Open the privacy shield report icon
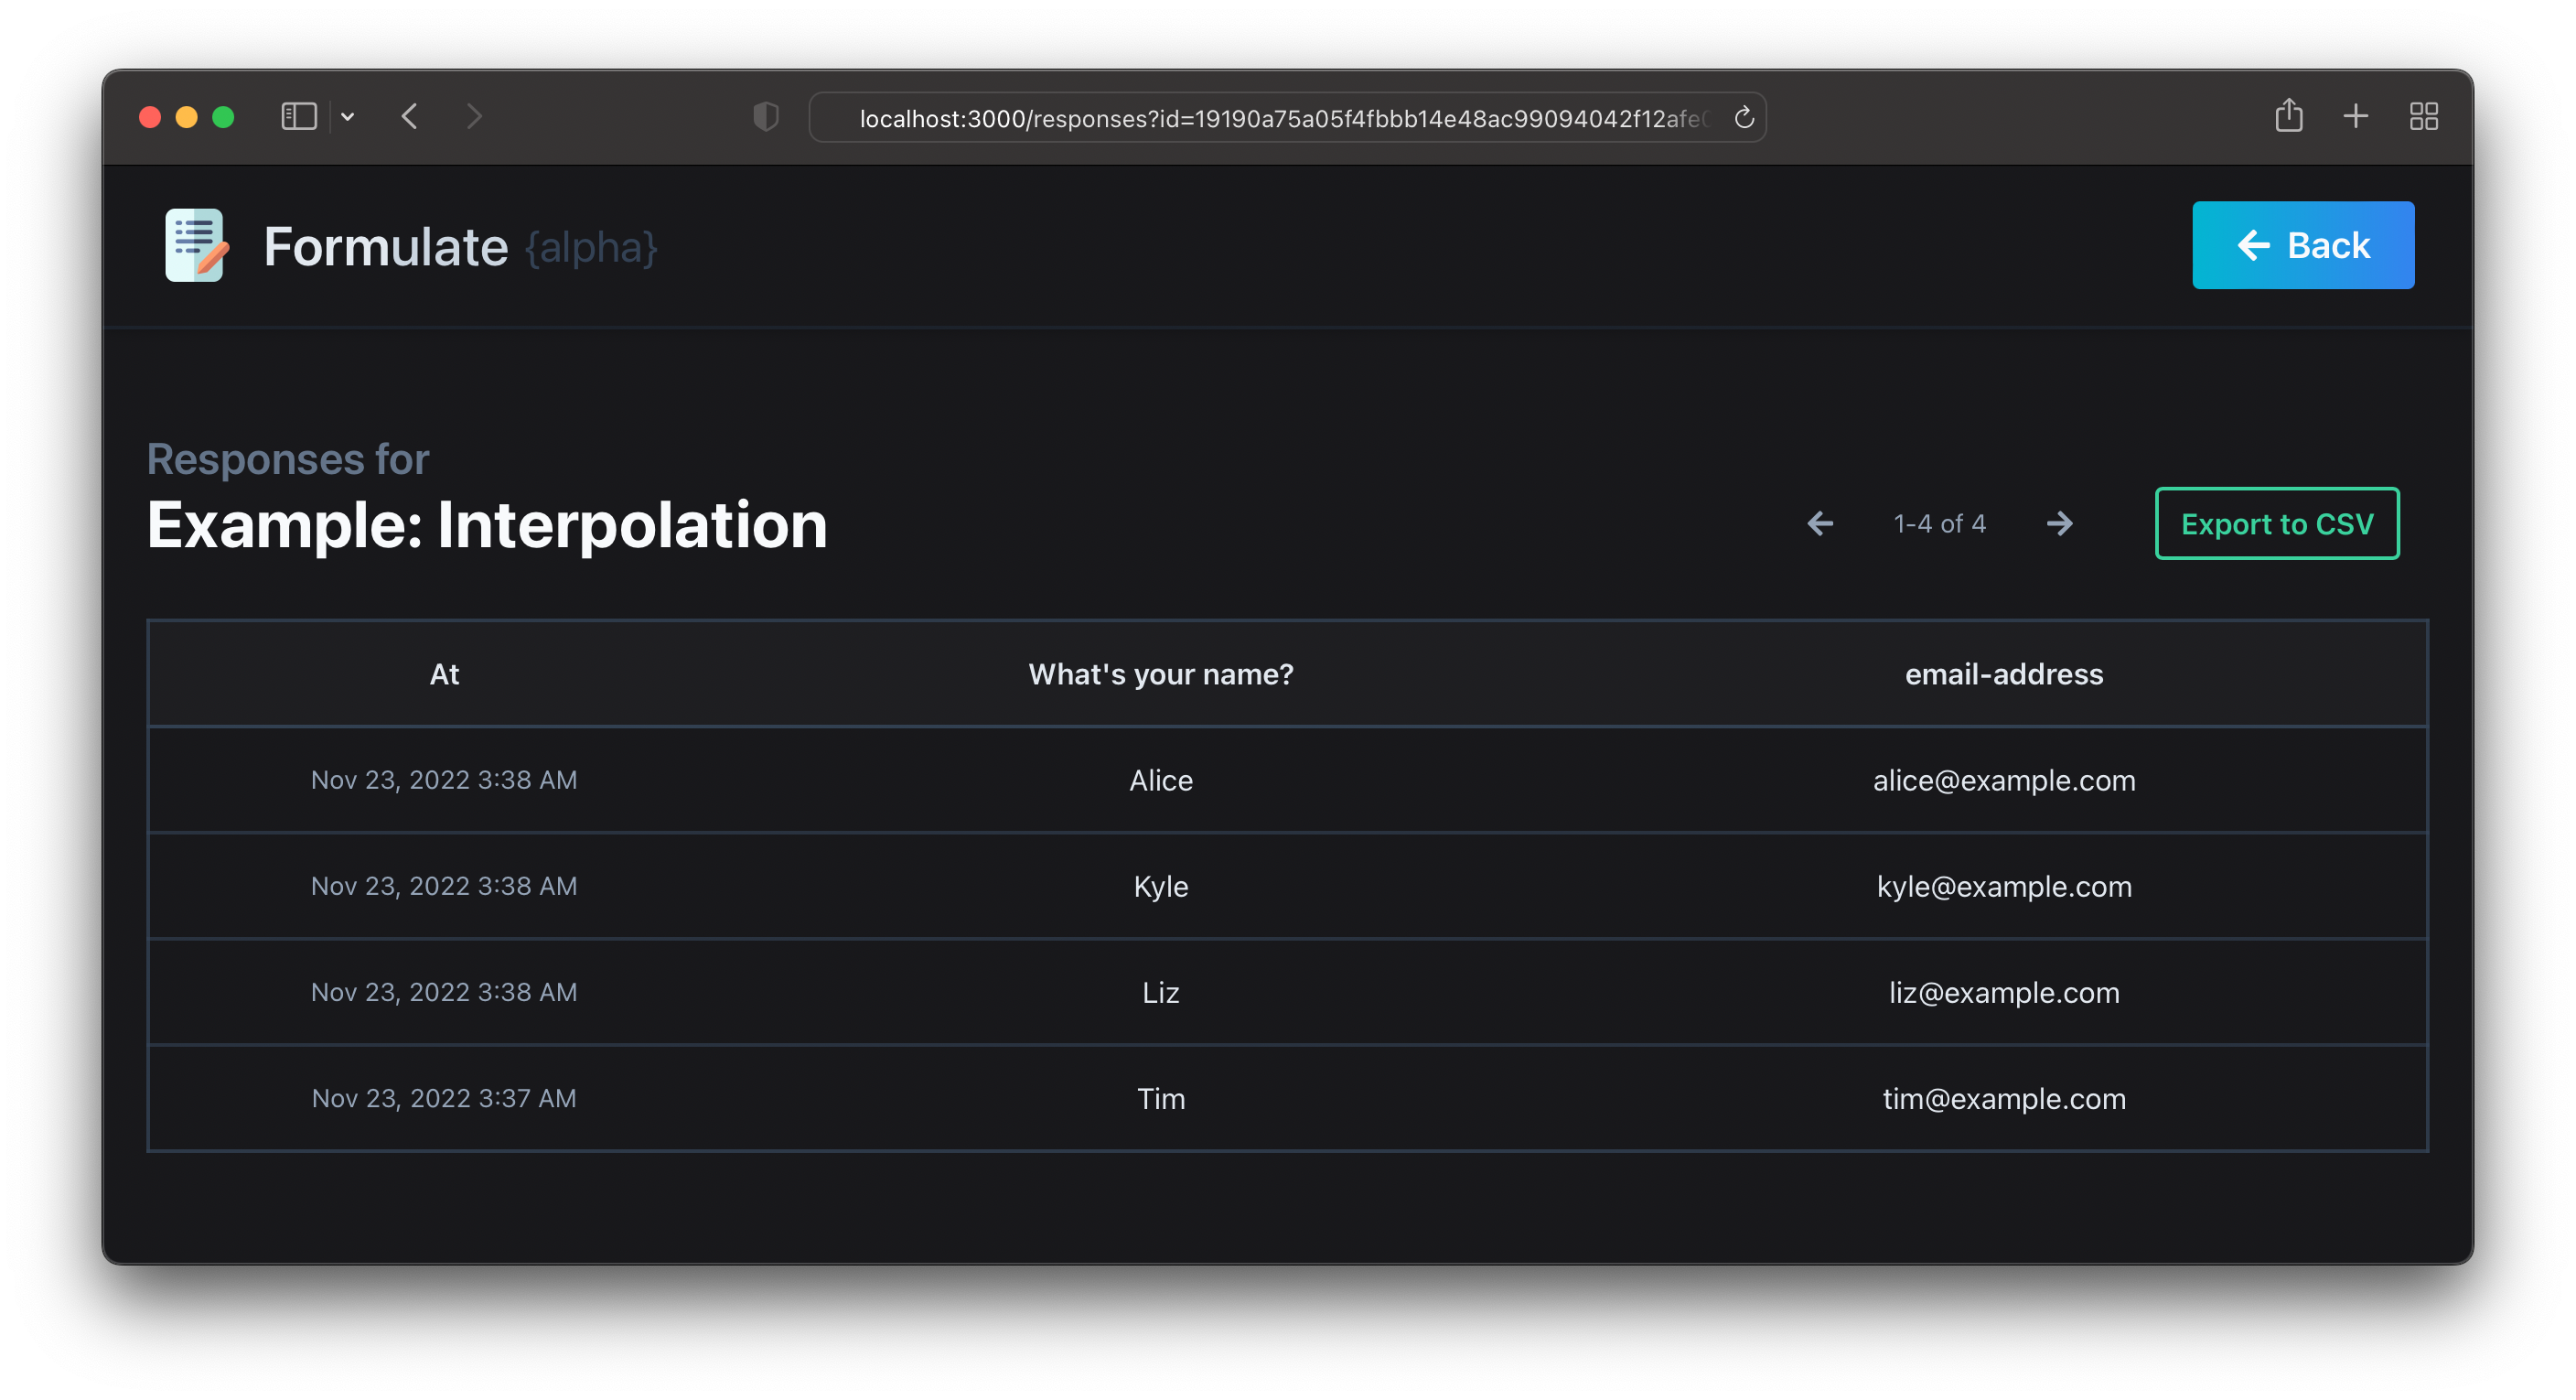 (x=765, y=117)
